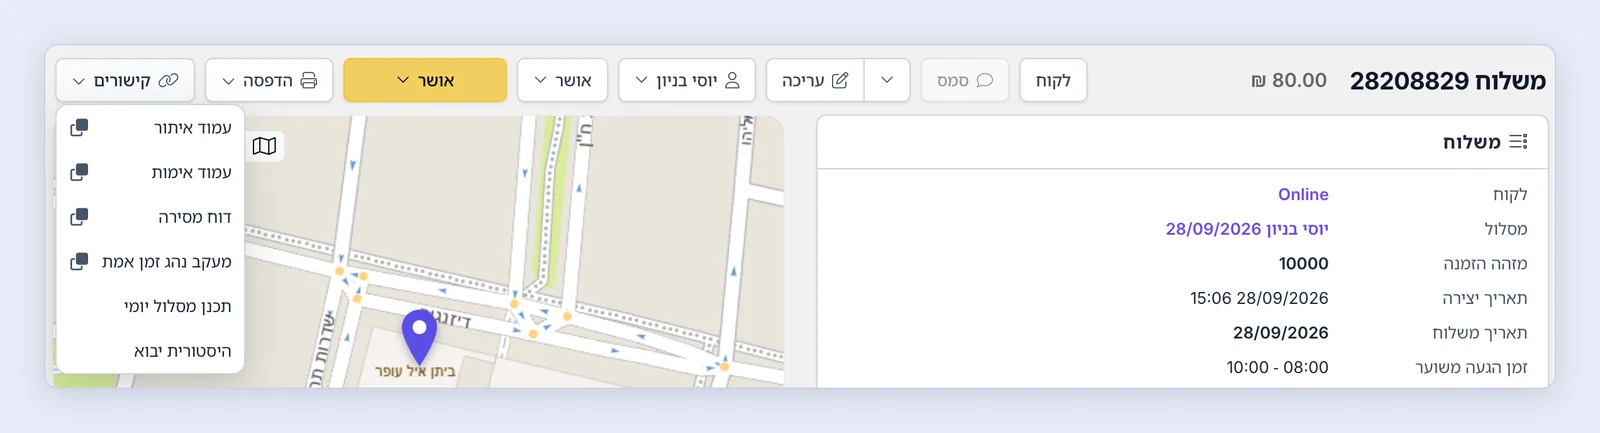
Task: Open the white אושר status dropdown
Action: point(562,80)
